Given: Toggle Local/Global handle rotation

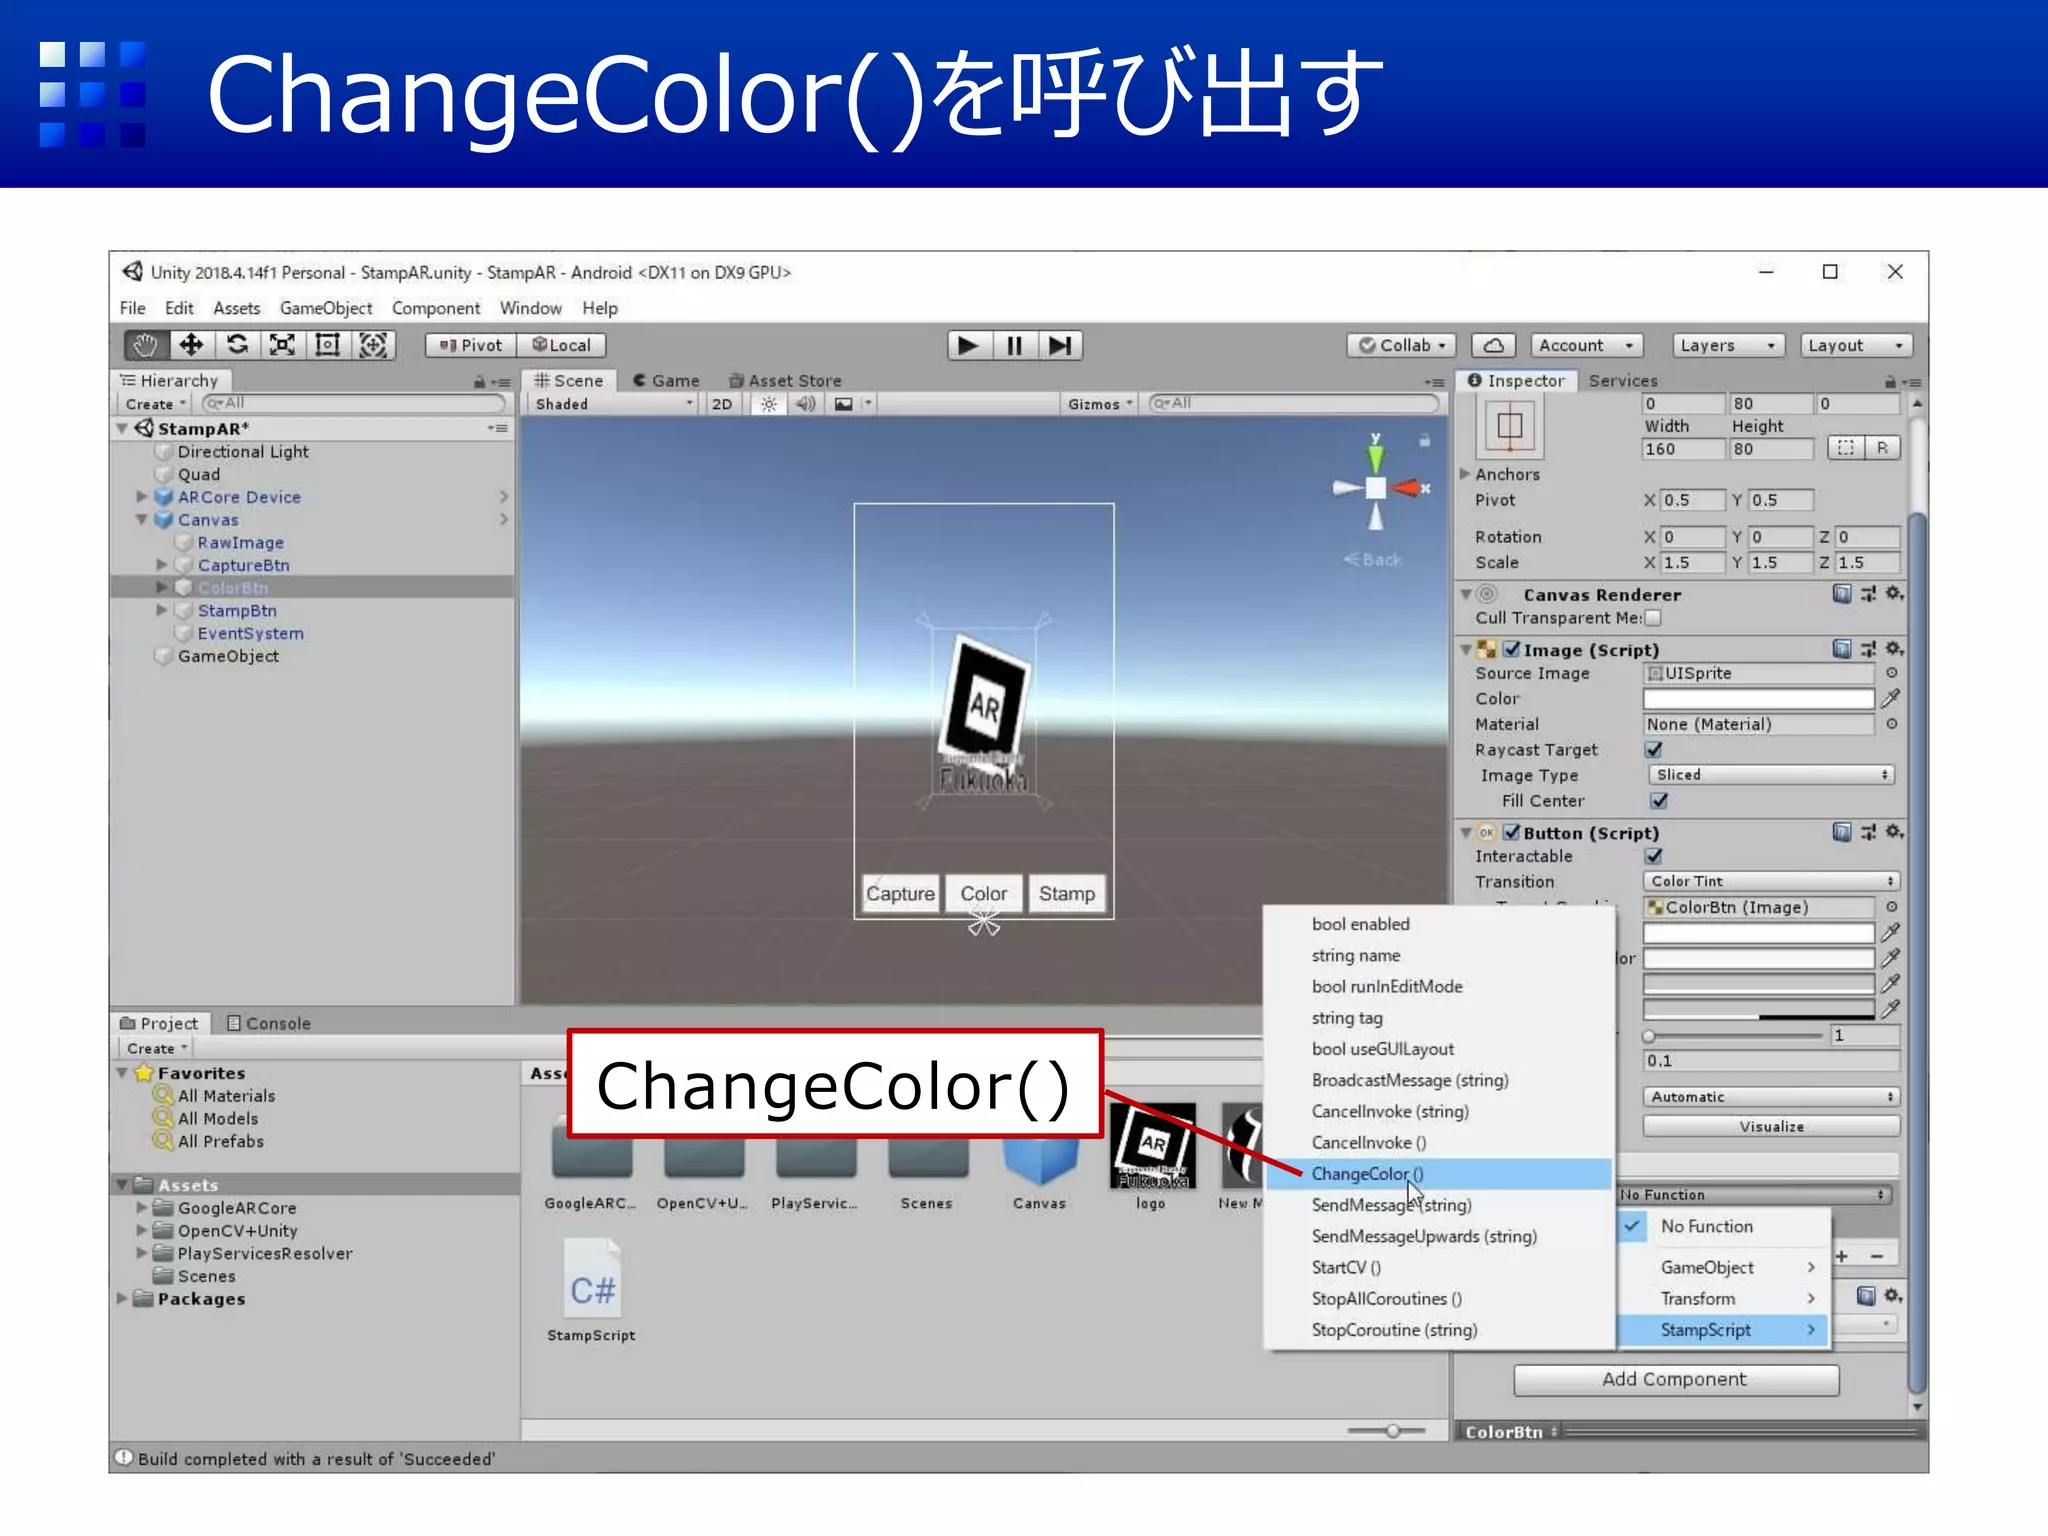Looking at the screenshot, I should [x=562, y=346].
